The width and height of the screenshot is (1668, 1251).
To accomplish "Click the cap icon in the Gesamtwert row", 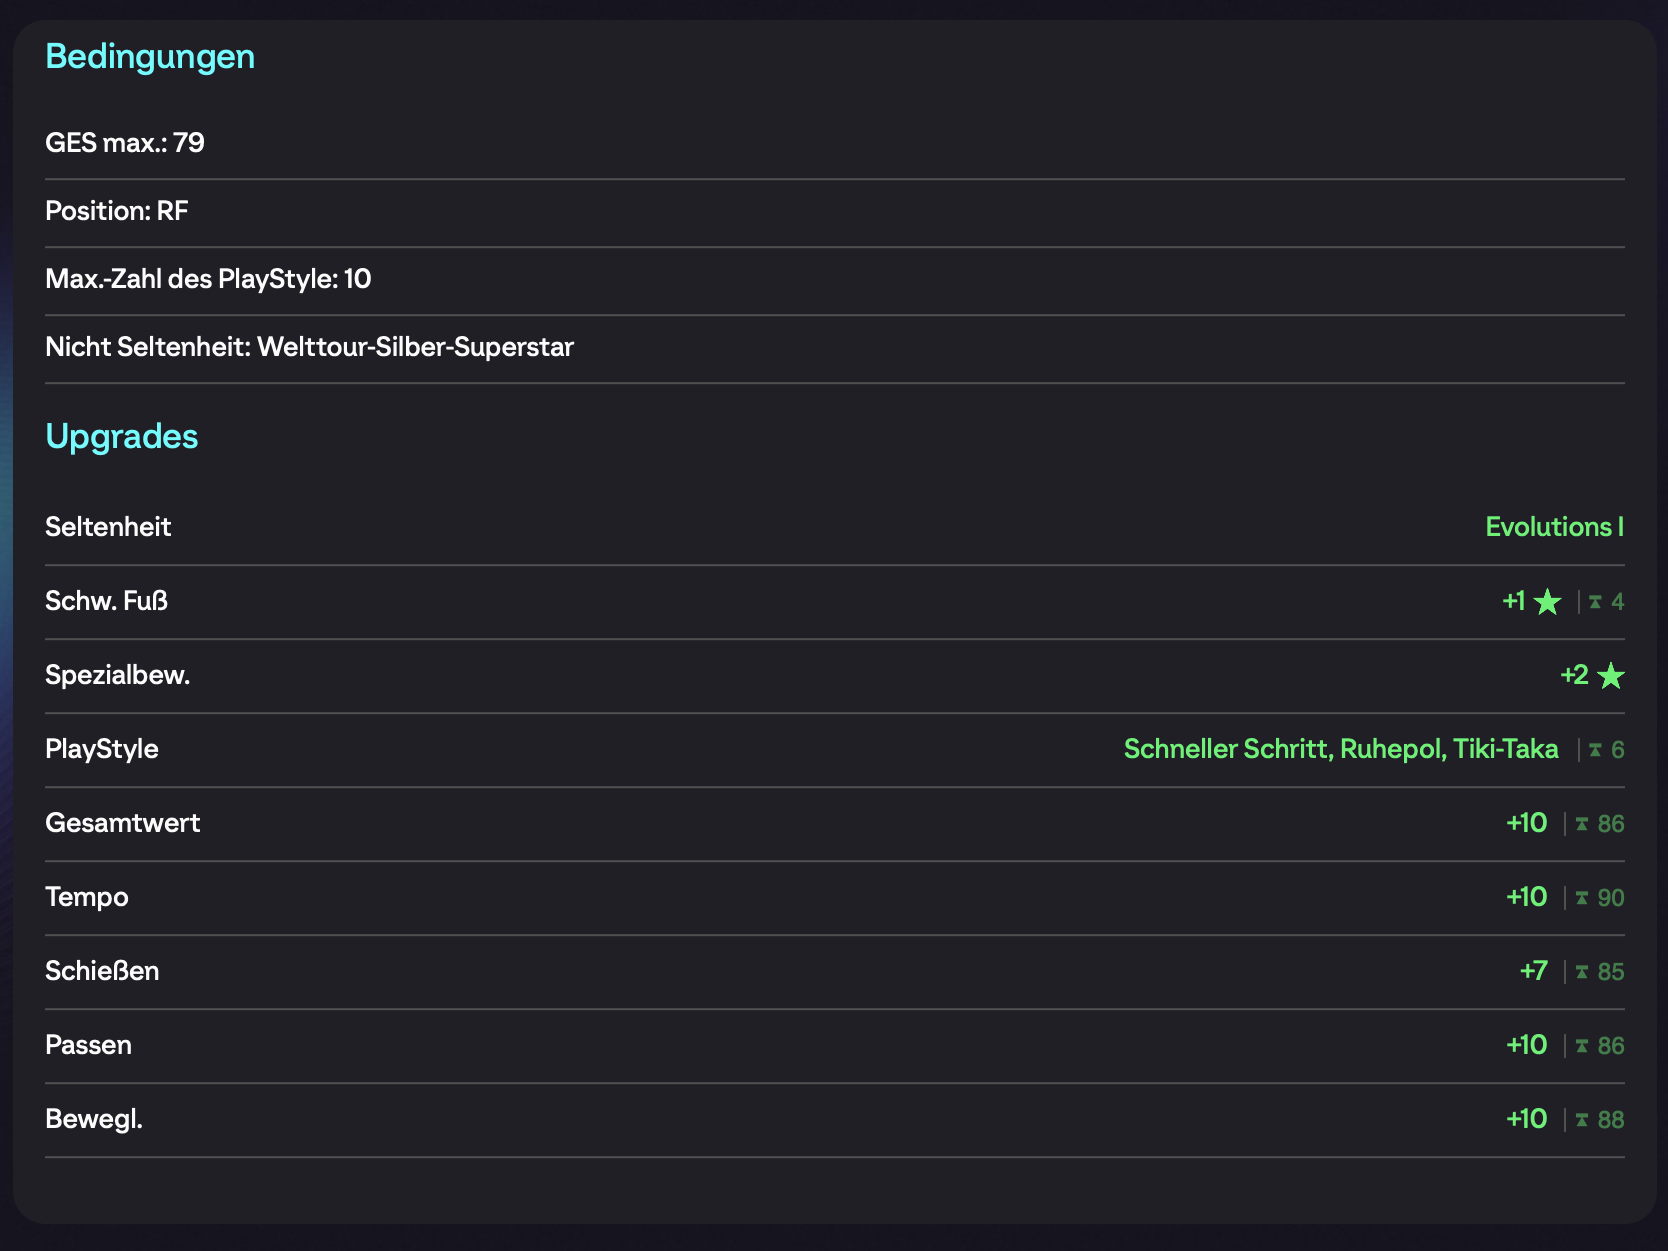I will point(1582,824).
